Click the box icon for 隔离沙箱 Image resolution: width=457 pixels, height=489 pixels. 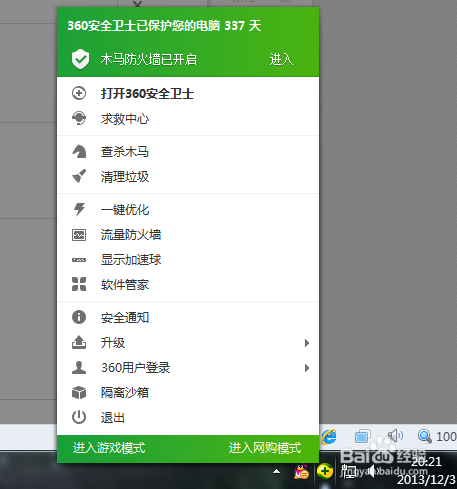tap(79, 392)
